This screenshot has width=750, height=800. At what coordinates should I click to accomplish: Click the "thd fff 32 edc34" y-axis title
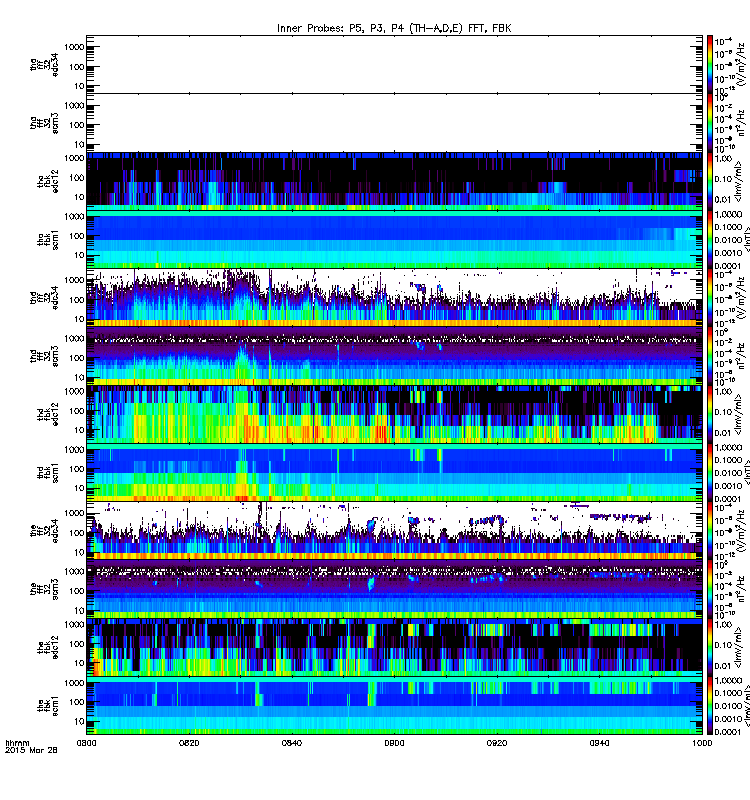[x=44, y=297]
